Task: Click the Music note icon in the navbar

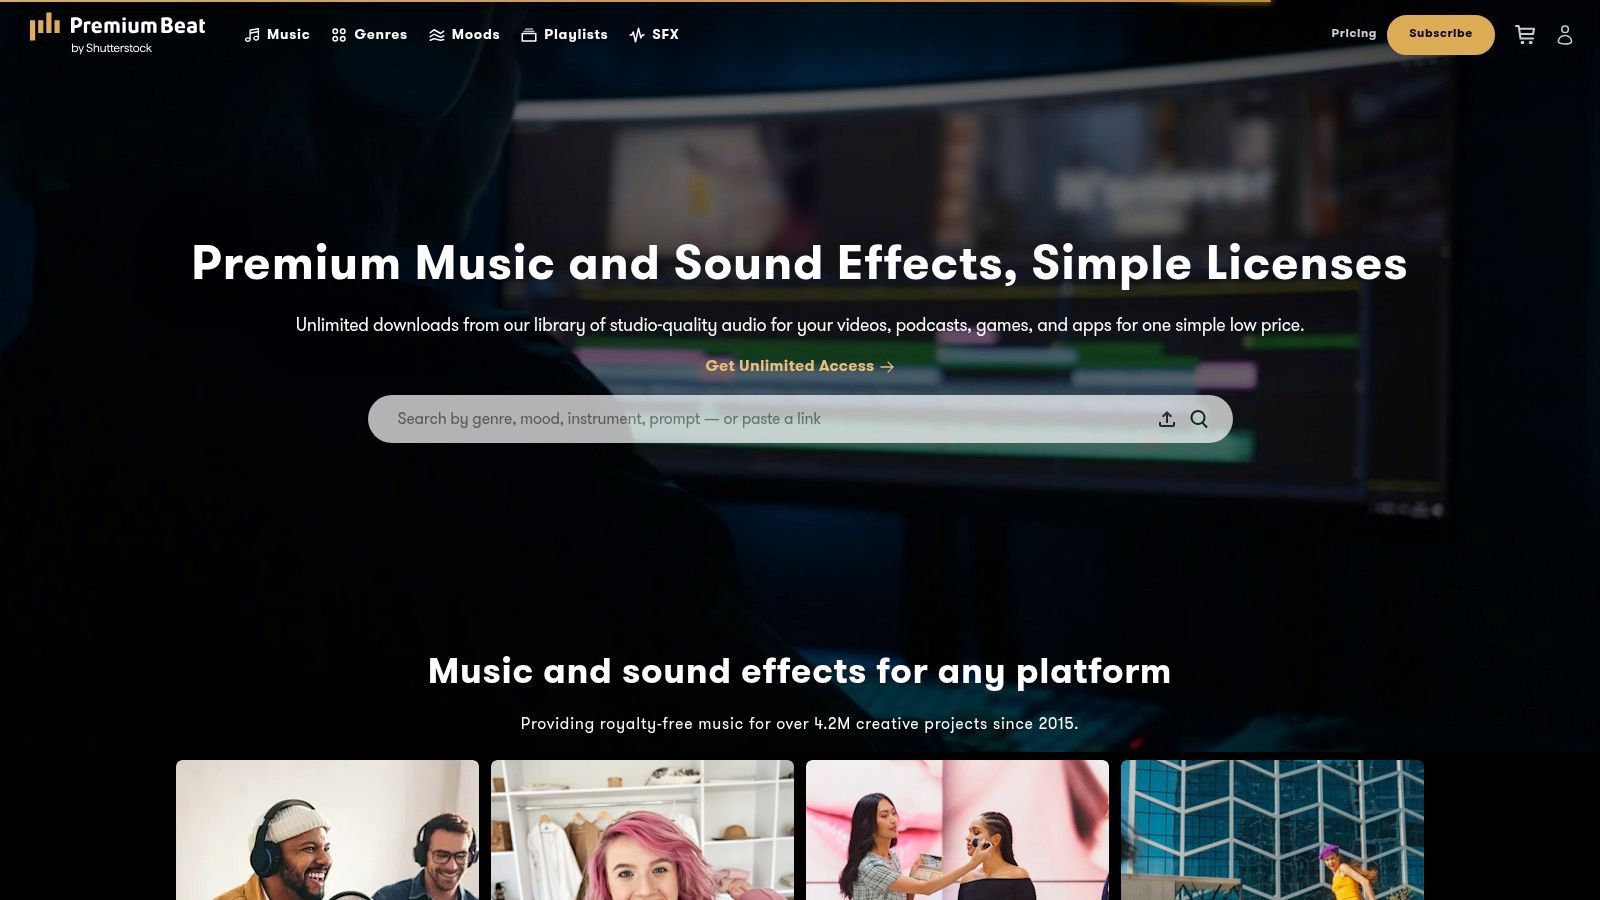Action: tap(251, 34)
